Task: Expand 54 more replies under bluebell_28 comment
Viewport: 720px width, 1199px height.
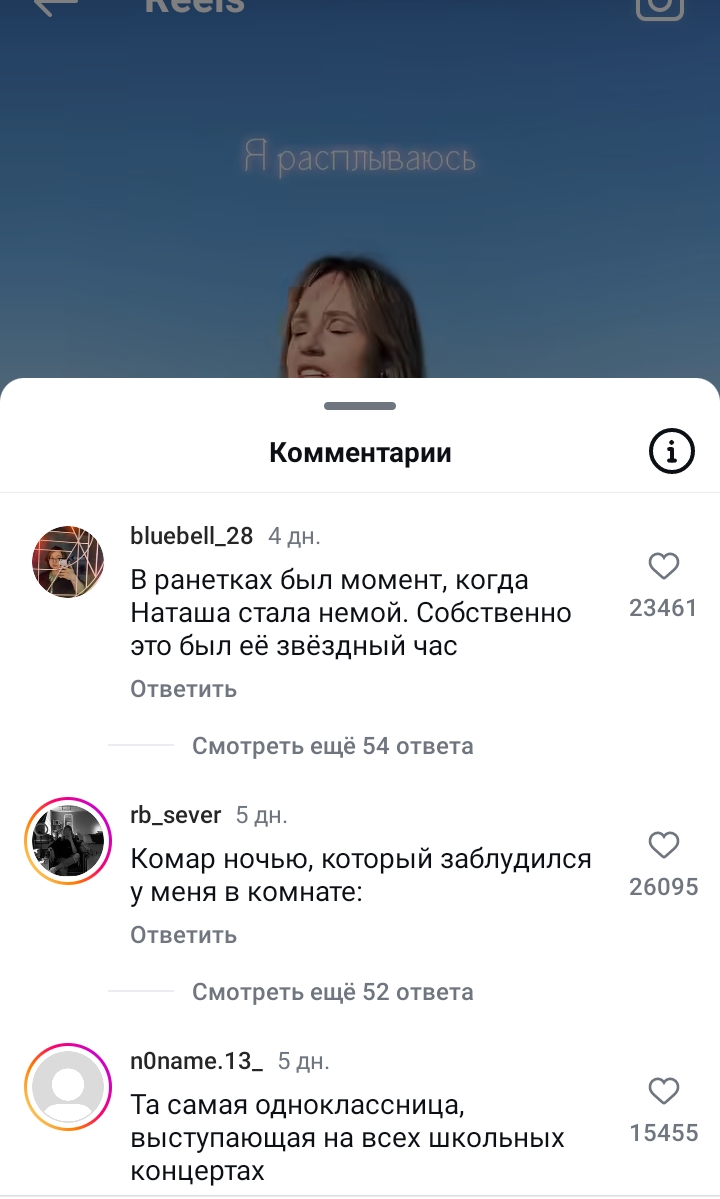Action: tap(332, 746)
